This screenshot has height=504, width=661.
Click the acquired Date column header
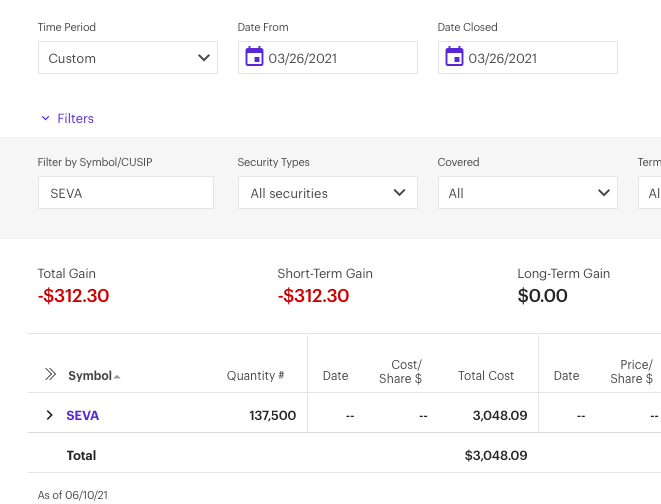[x=335, y=376]
